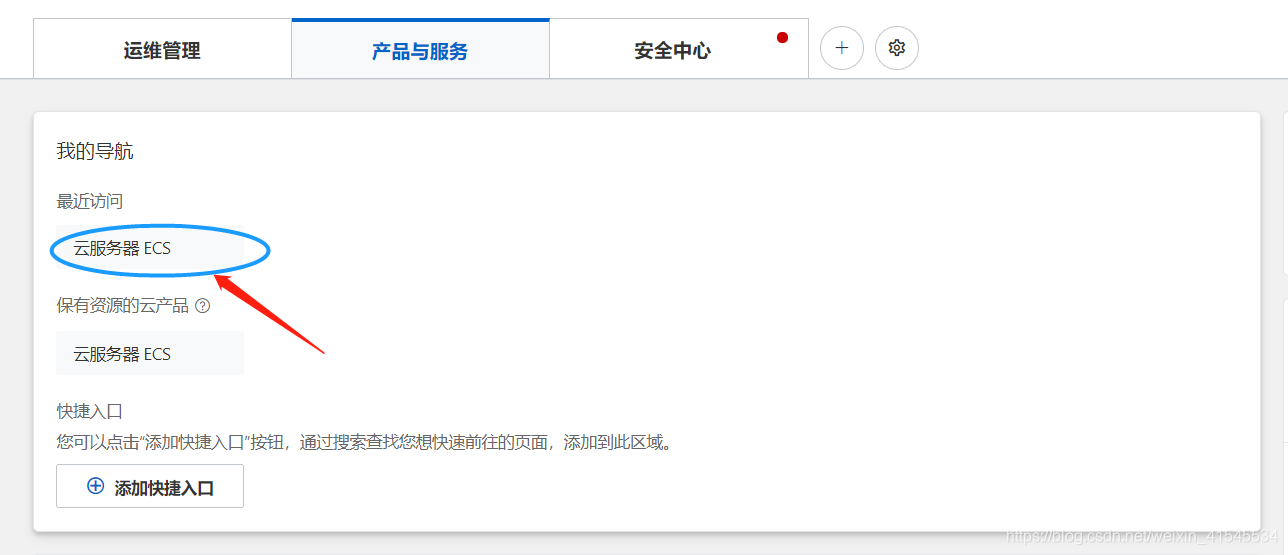Open 云服务器 ECS under 最近访问
Screen dimensions: 1288x555
coord(150,248)
